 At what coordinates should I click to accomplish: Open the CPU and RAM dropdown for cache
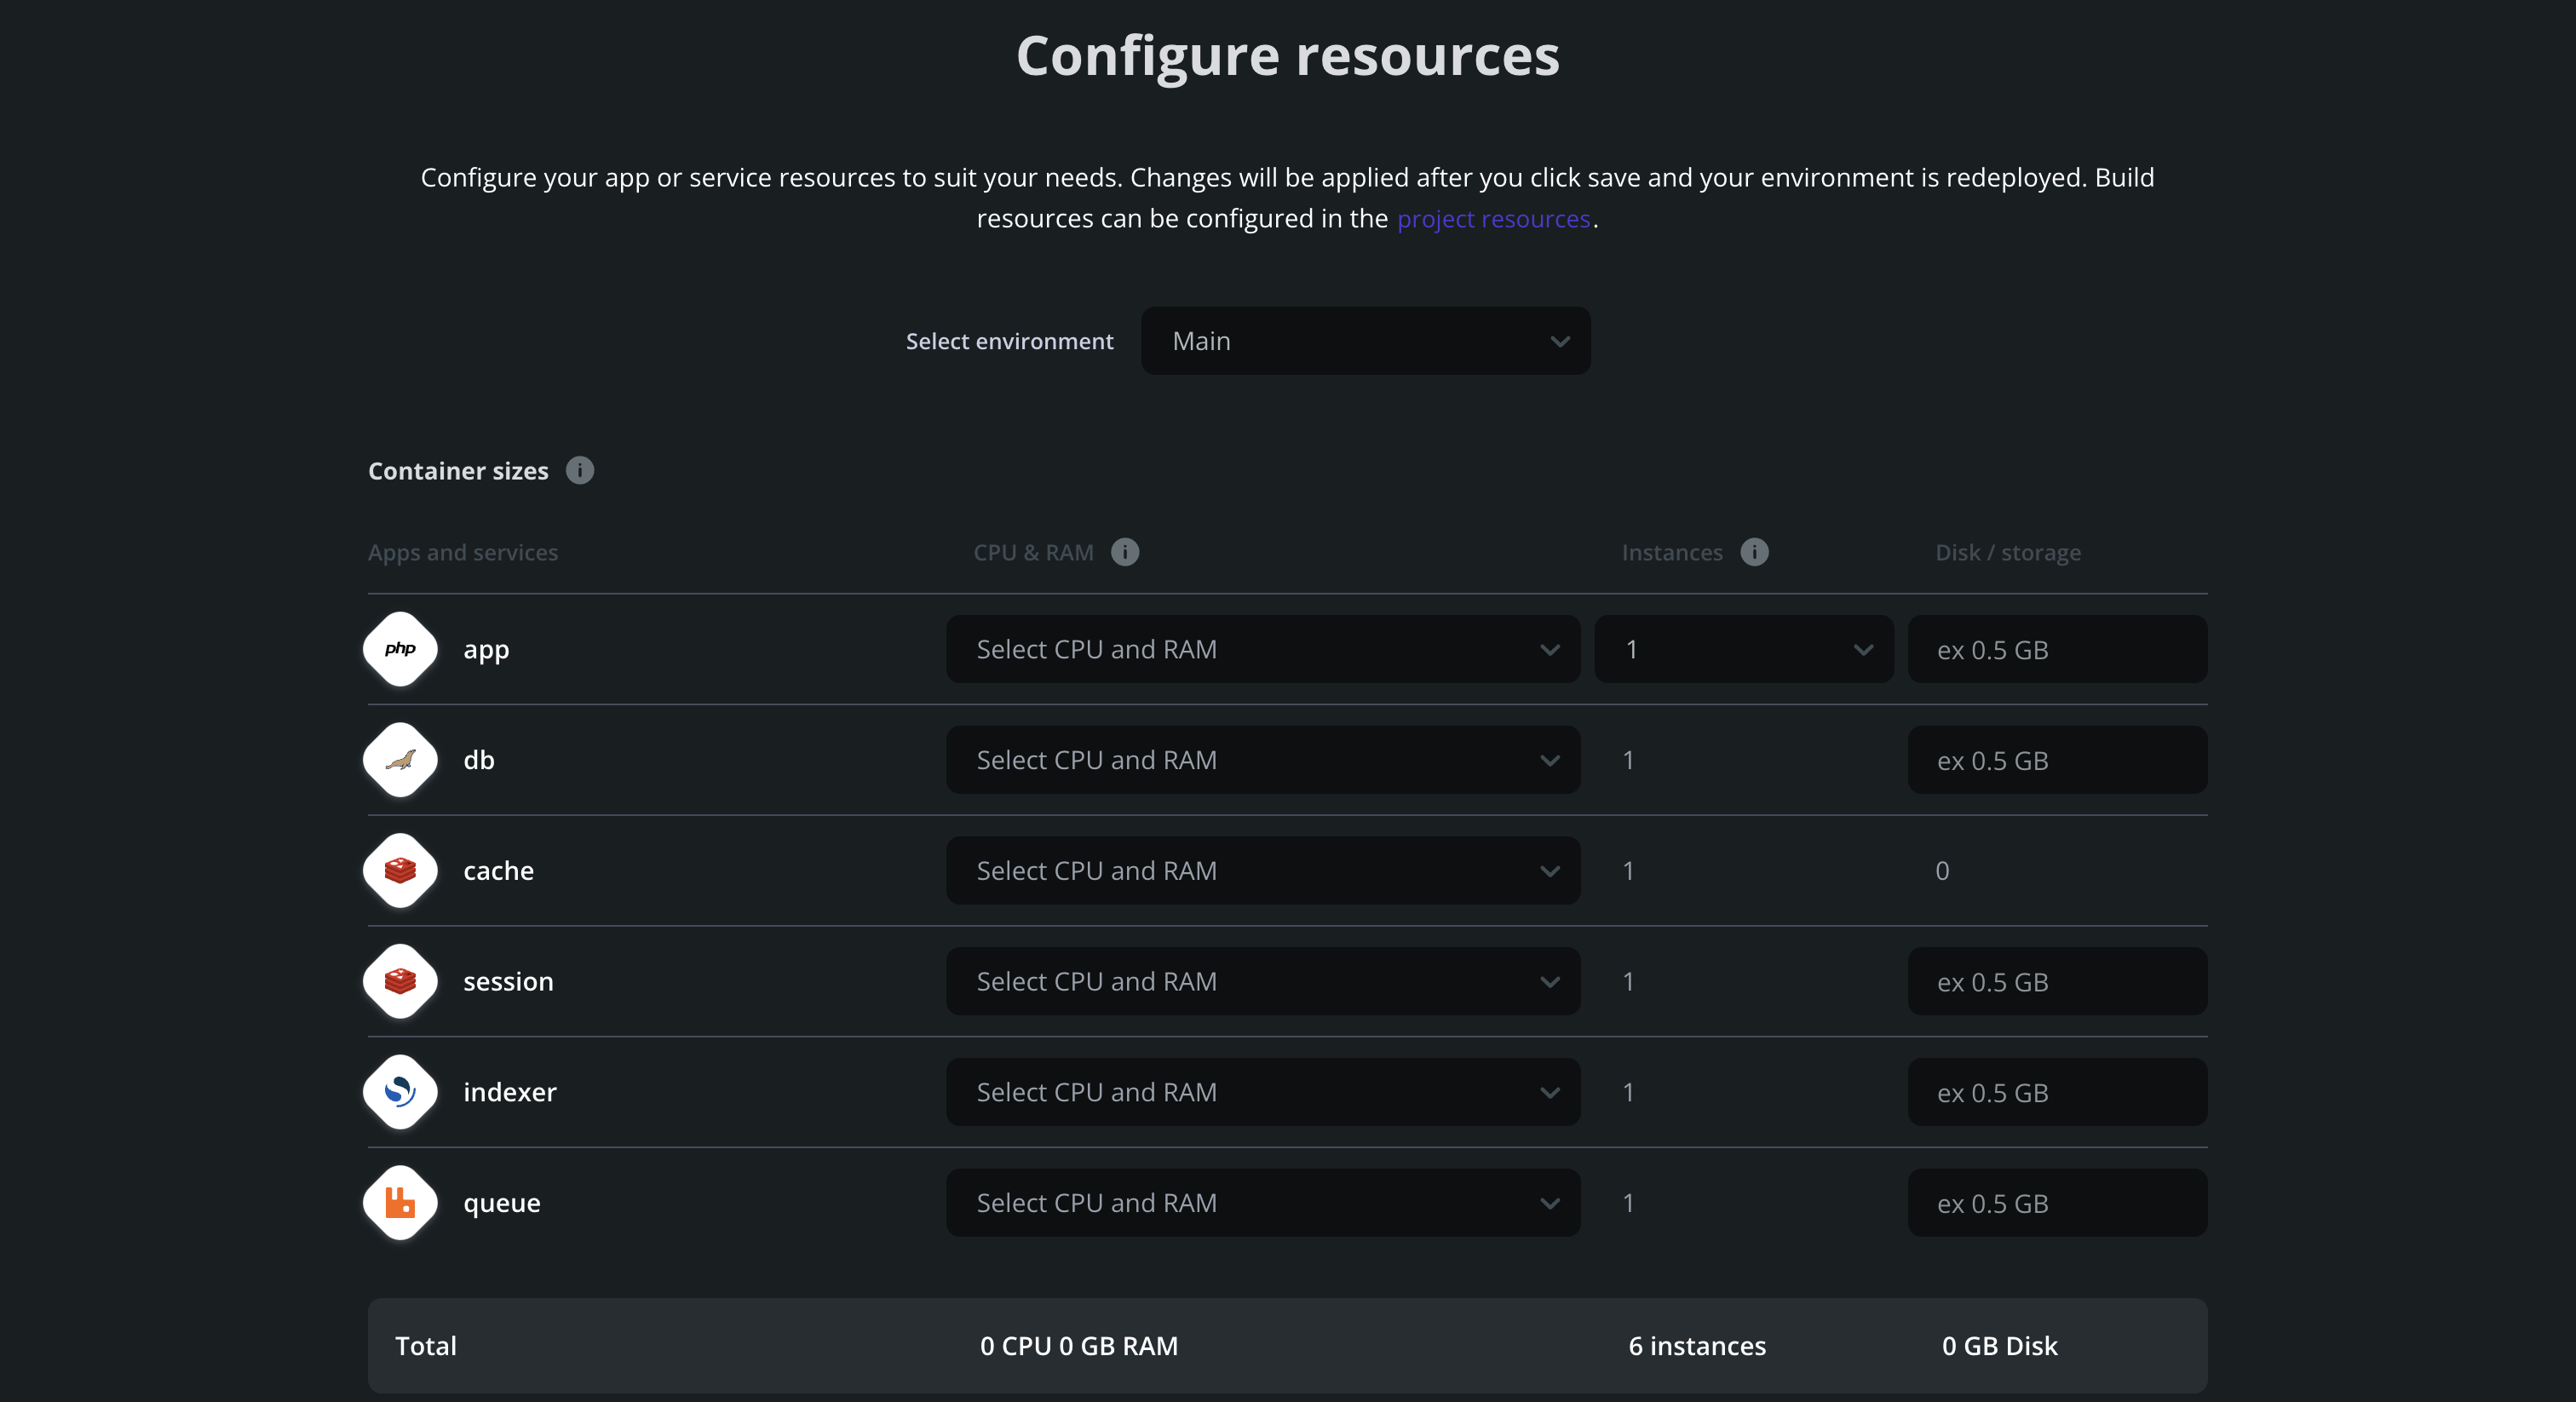click(1263, 870)
